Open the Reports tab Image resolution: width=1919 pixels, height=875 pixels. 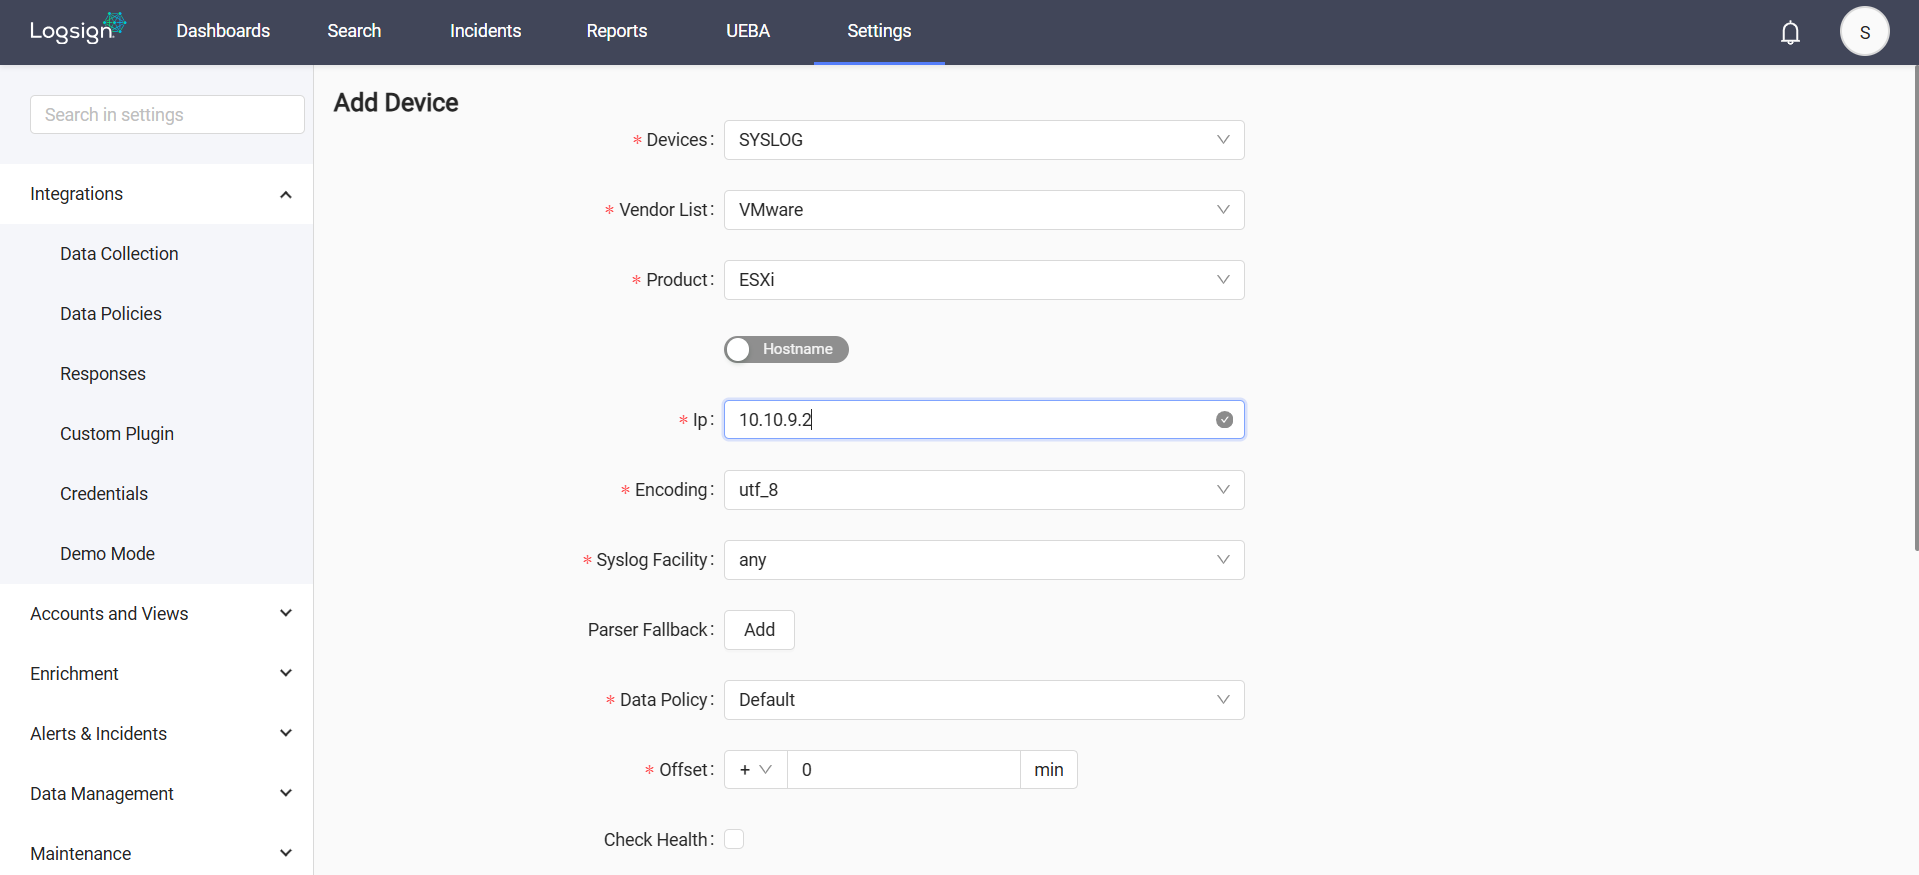pyautogui.click(x=617, y=31)
